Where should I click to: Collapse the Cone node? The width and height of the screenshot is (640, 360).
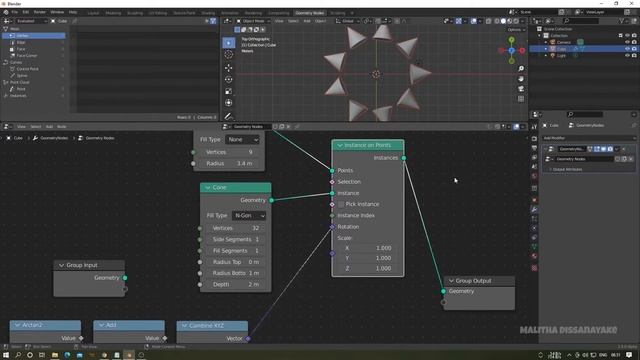click(x=208, y=187)
